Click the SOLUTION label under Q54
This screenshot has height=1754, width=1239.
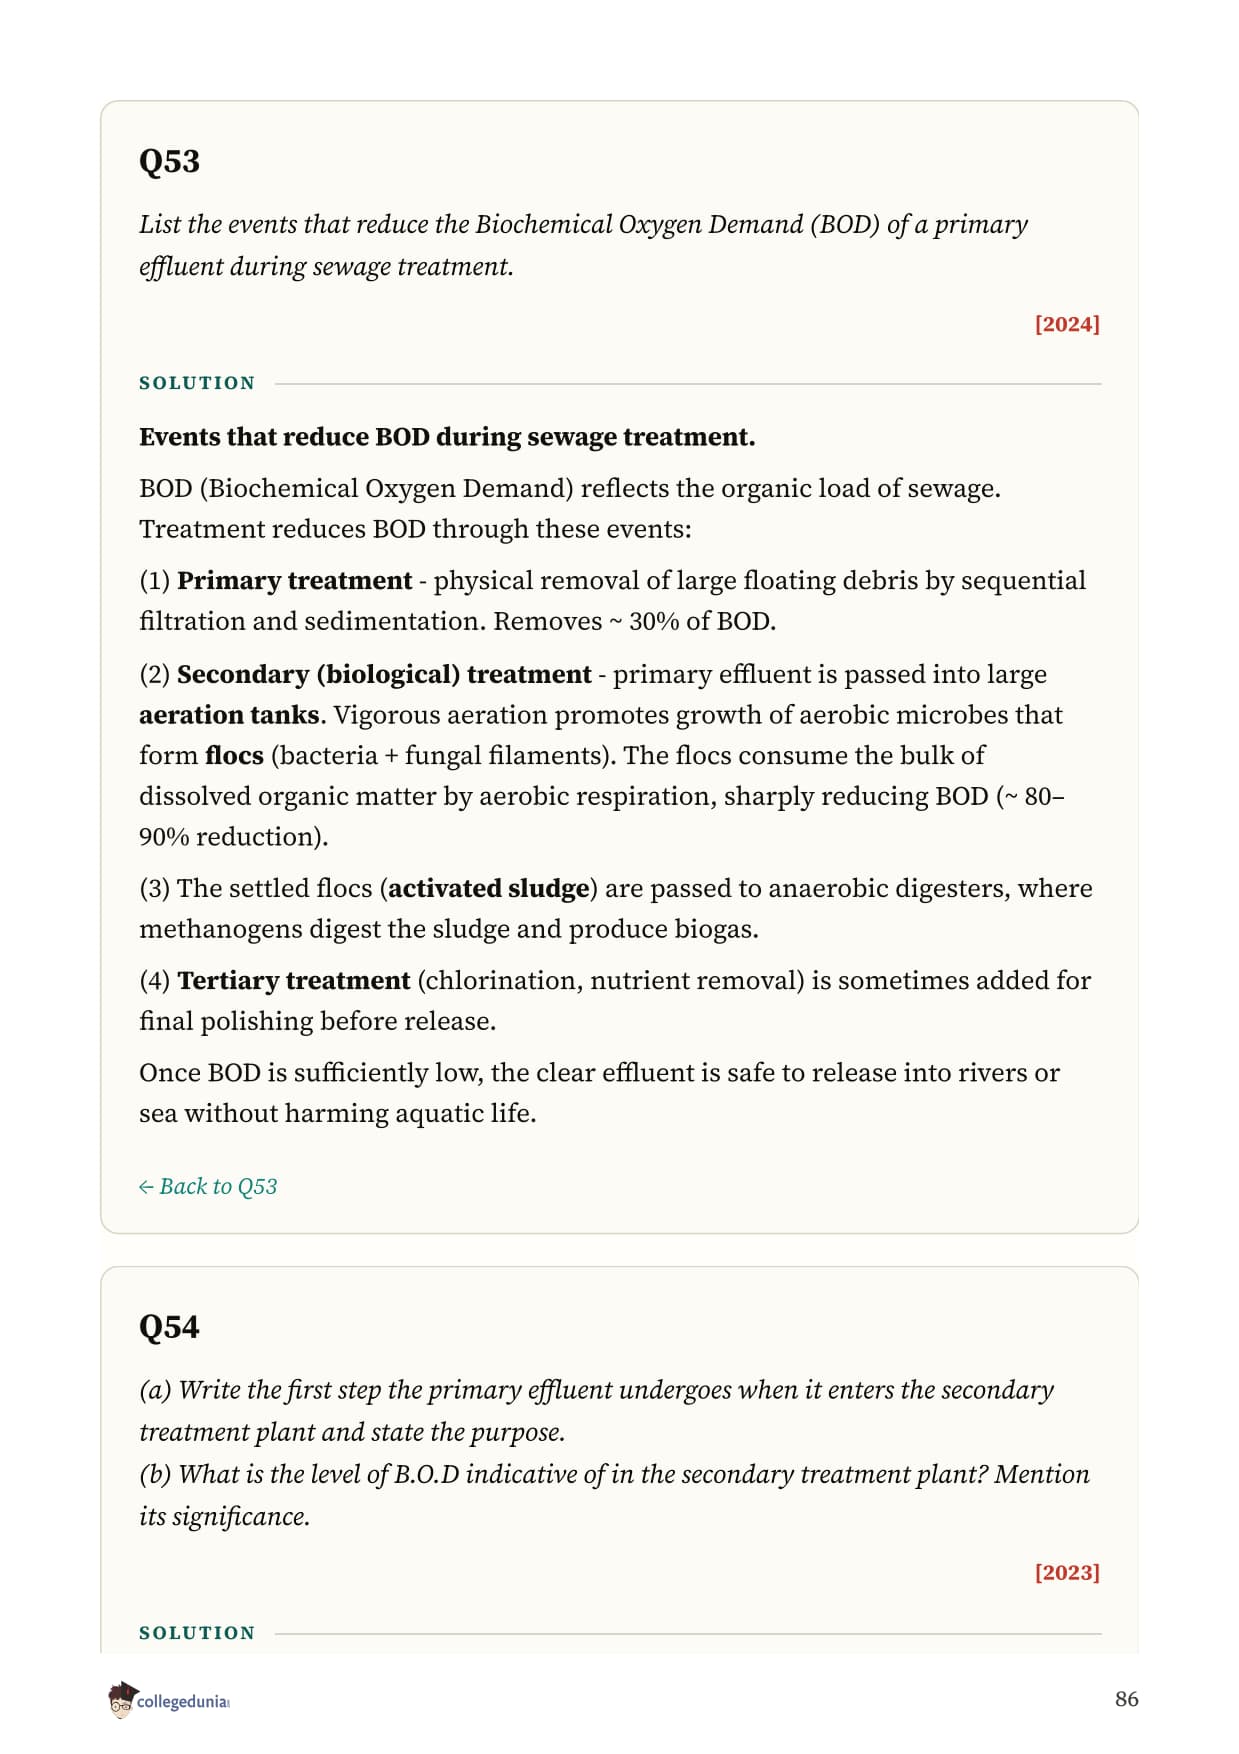click(x=197, y=1633)
